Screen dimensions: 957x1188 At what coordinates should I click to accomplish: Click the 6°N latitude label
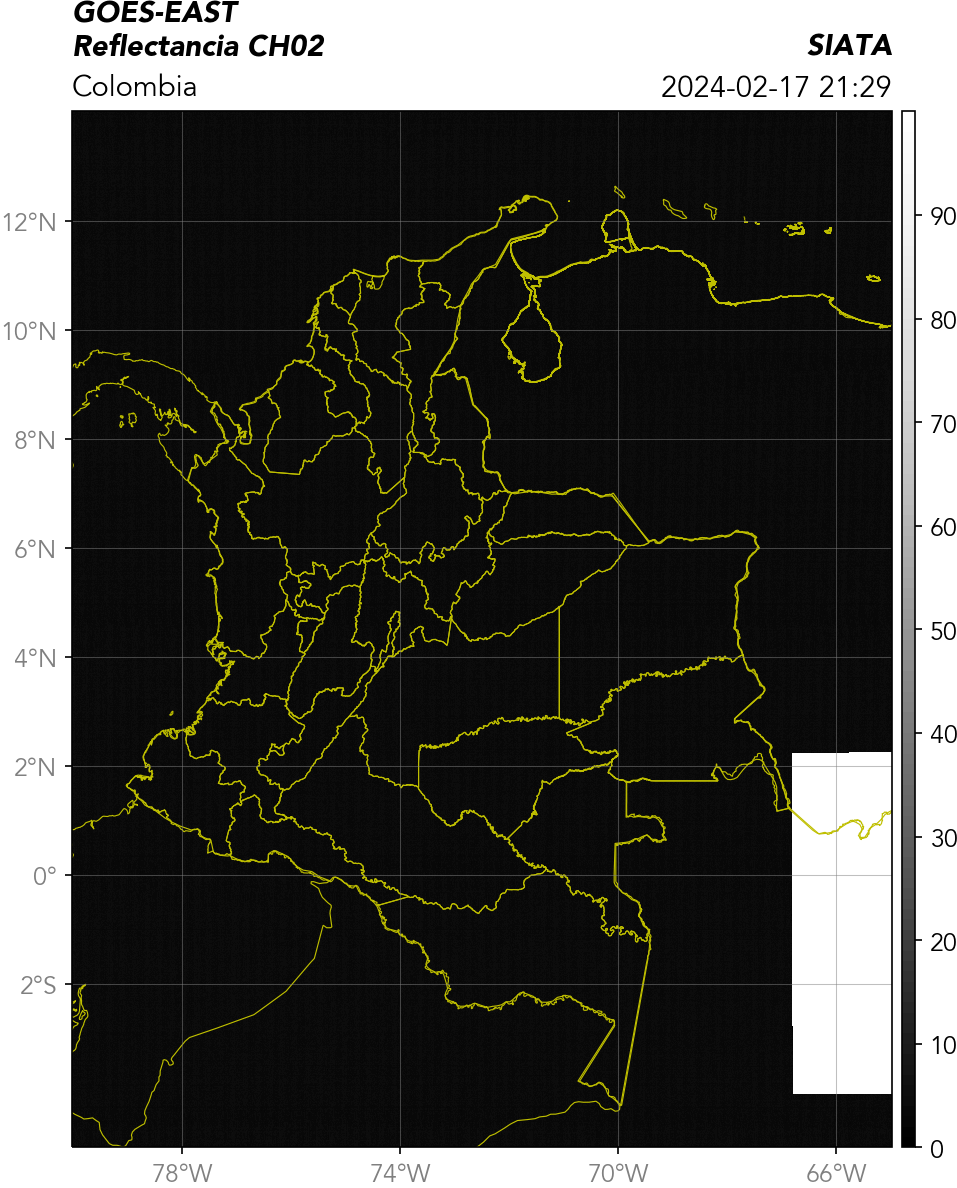coord(36,549)
